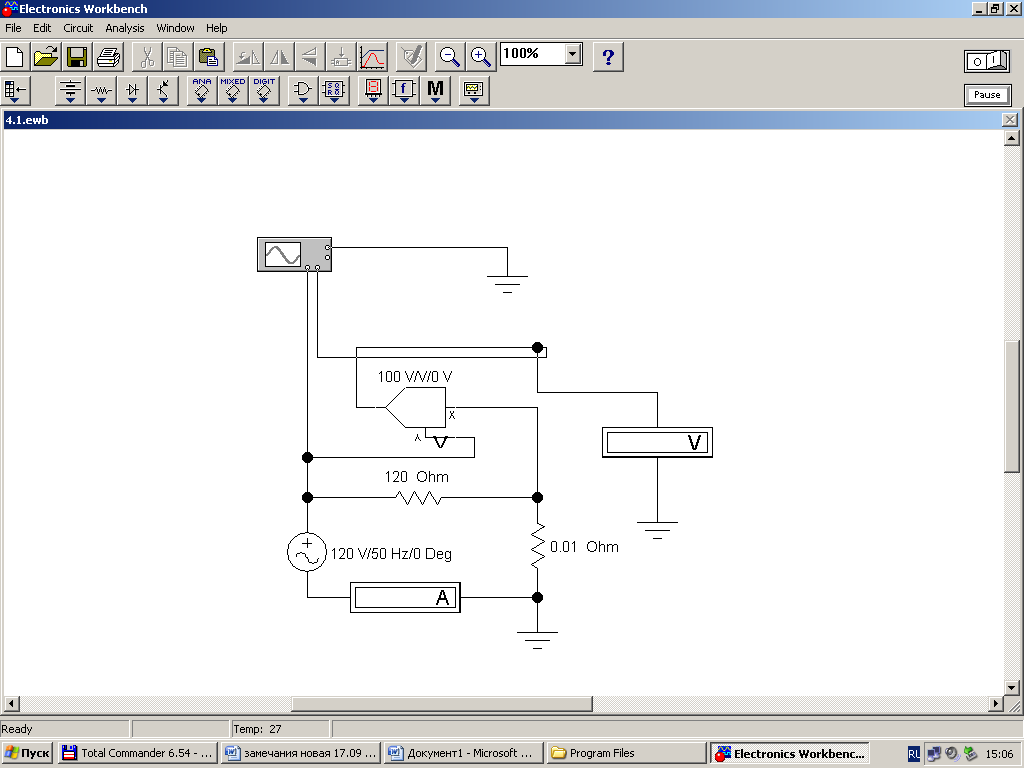The image size is (1024, 768).
Task: Open the Basic components bin
Action: pyautogui.click(x=101, y=91)
